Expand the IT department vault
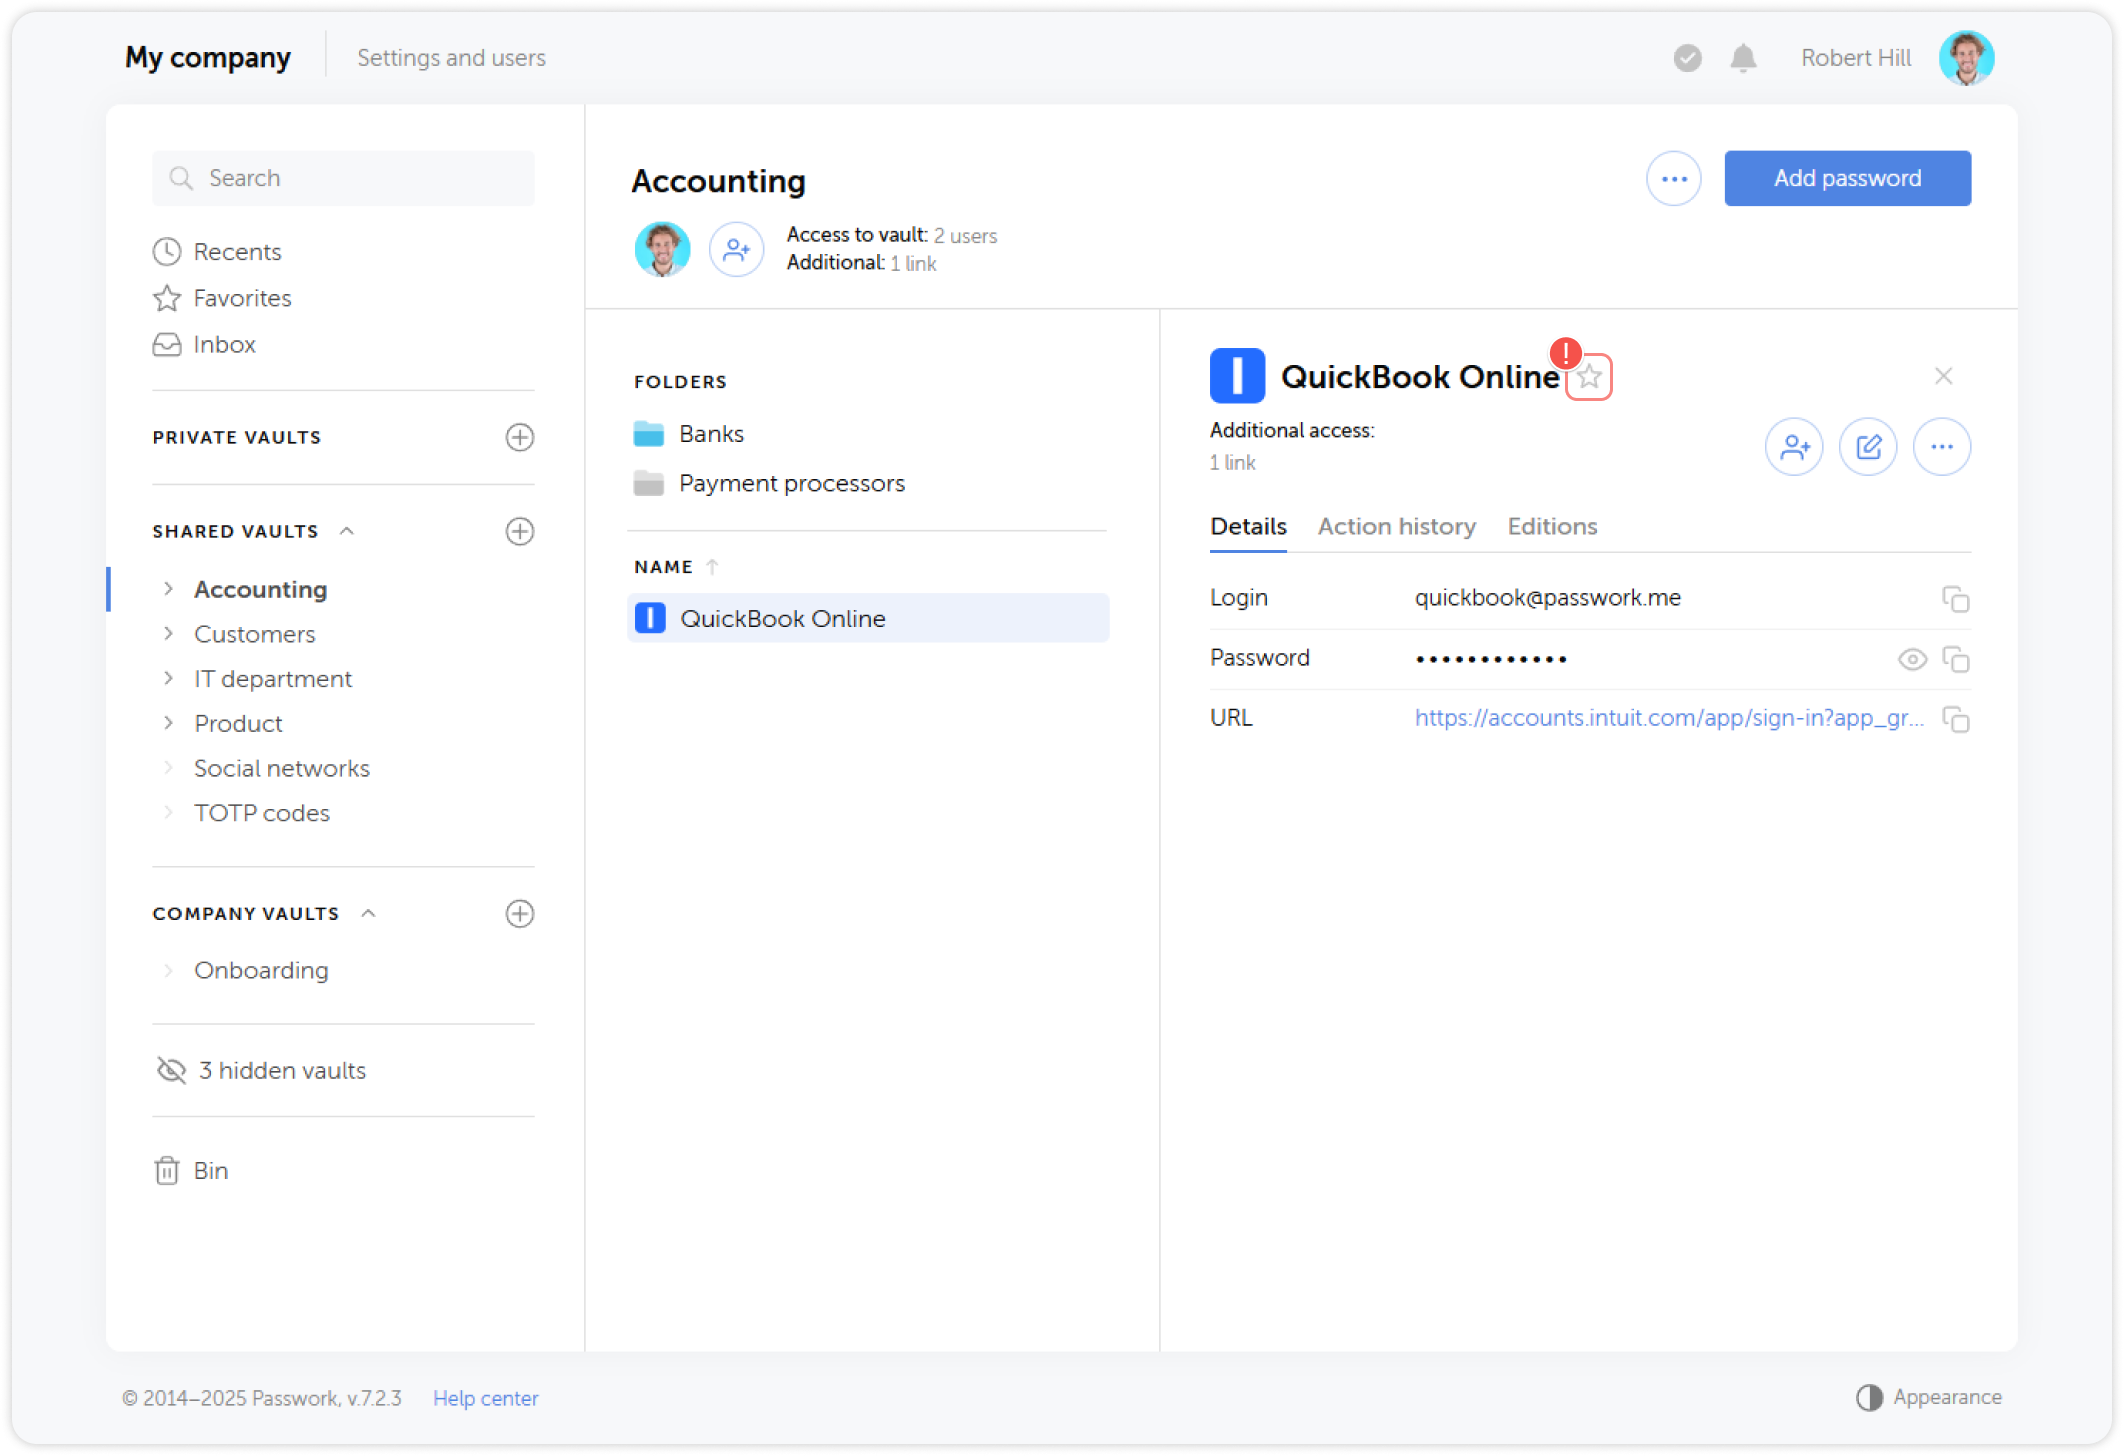 pyautogui.click(x=168, y=678)
